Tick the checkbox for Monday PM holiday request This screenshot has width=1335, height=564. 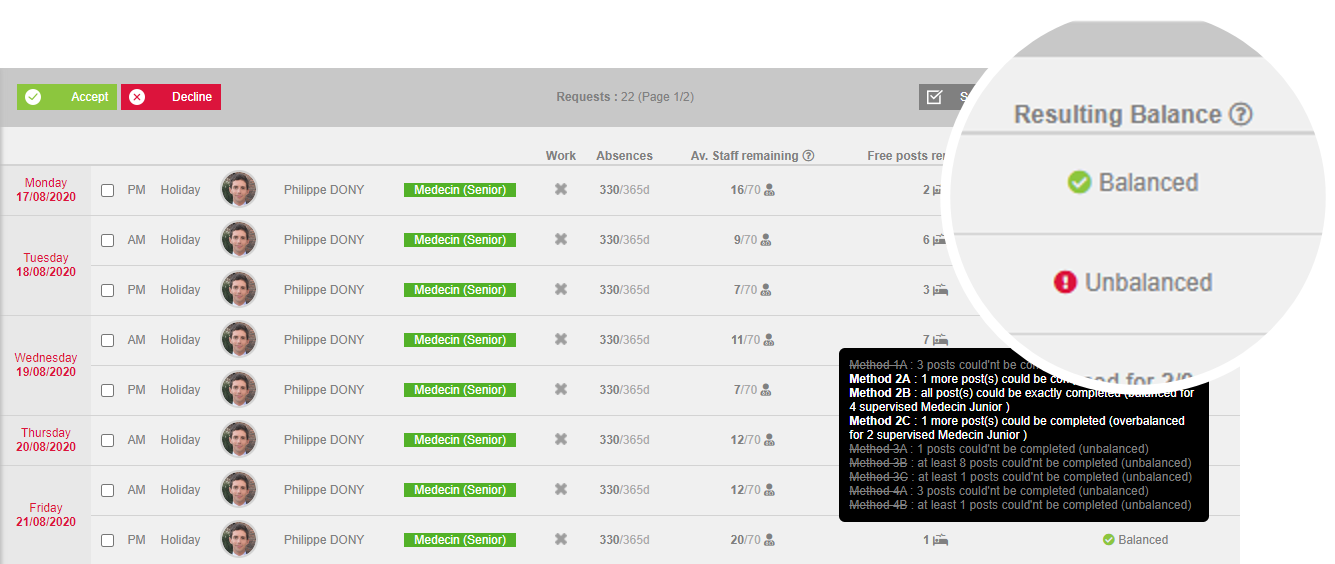107,190
